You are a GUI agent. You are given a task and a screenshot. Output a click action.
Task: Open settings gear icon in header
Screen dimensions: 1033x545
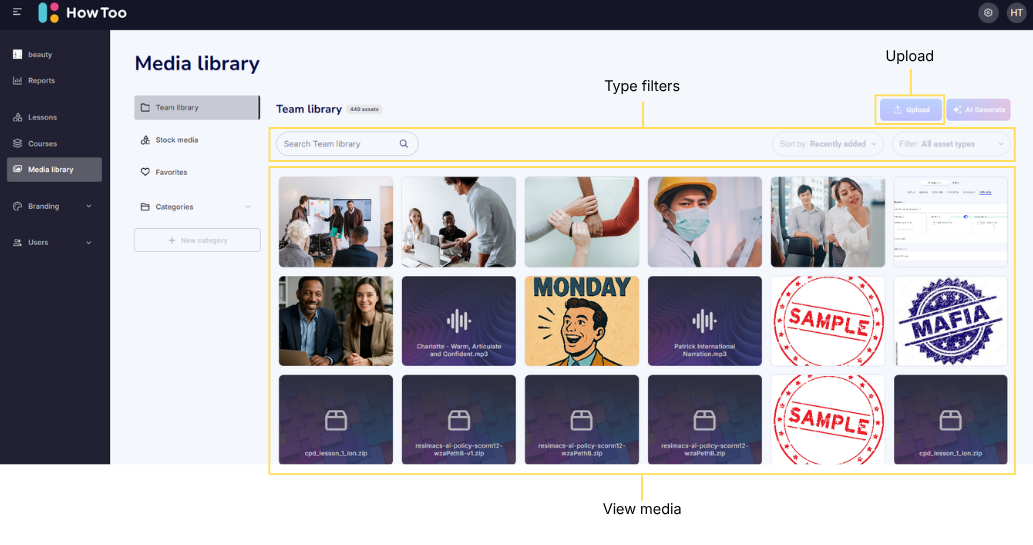[x=988, y=13]
